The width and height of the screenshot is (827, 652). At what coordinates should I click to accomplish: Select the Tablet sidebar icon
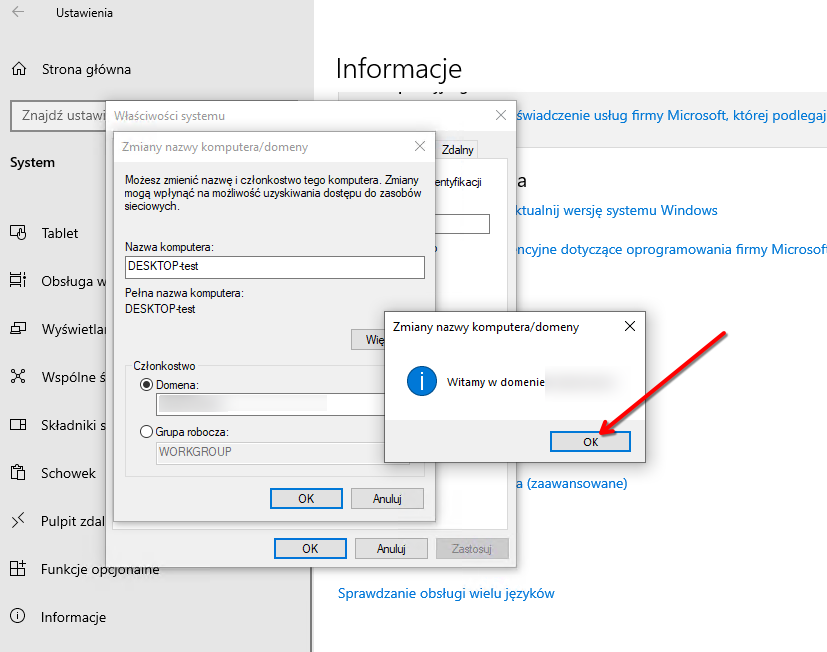point(18,233)
